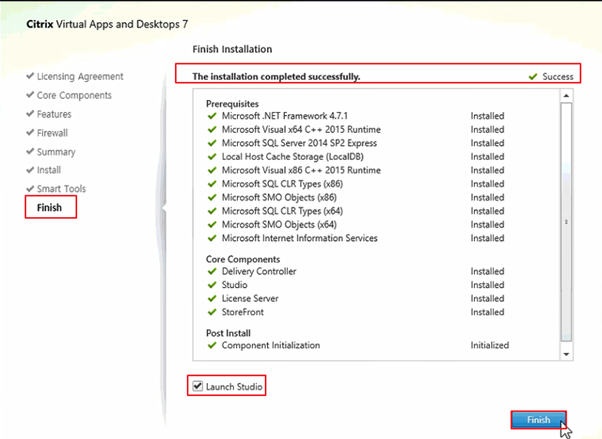Click the Success status label
This screenshot has height=439, width=602.
[557, 76]
